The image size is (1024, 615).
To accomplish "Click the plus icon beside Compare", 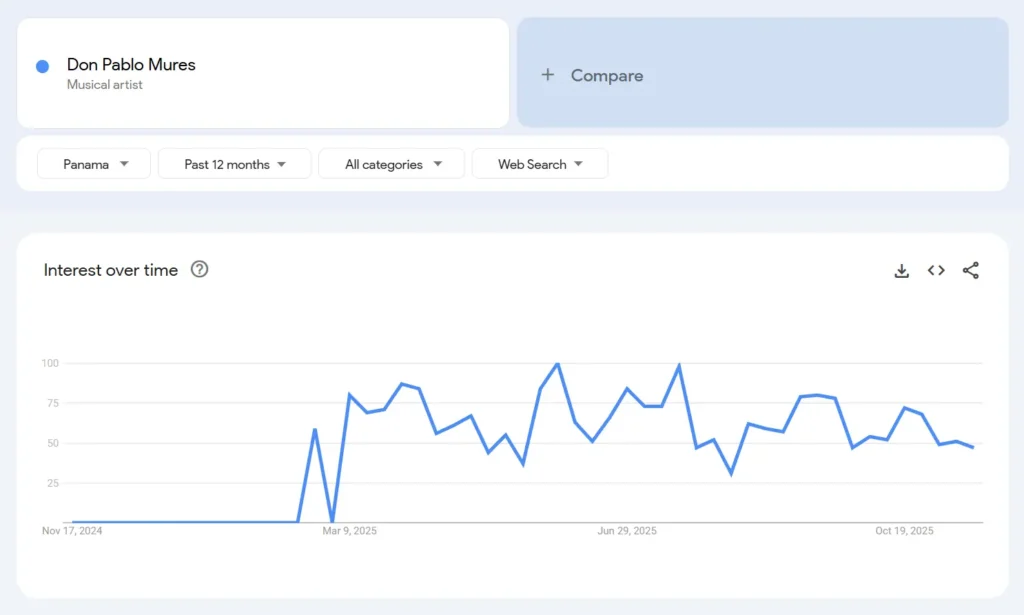I will [547, 75].
